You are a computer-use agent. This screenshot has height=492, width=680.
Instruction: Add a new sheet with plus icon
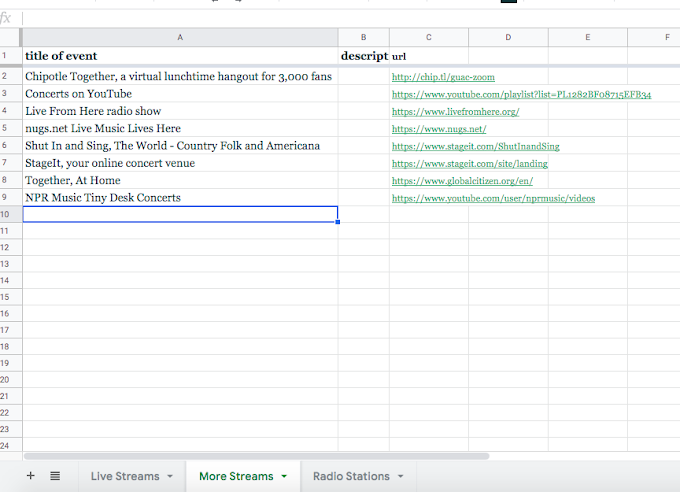30,476
